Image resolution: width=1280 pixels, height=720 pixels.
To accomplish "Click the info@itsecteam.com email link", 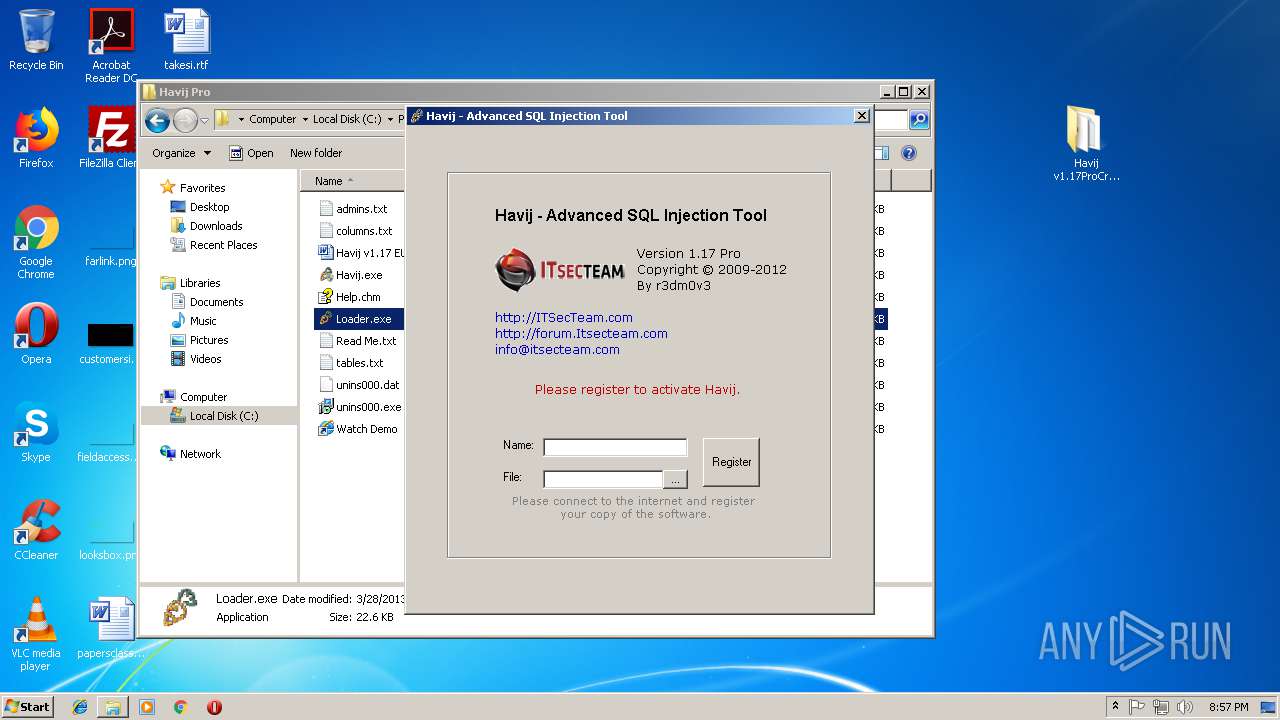I will (557, 350).
